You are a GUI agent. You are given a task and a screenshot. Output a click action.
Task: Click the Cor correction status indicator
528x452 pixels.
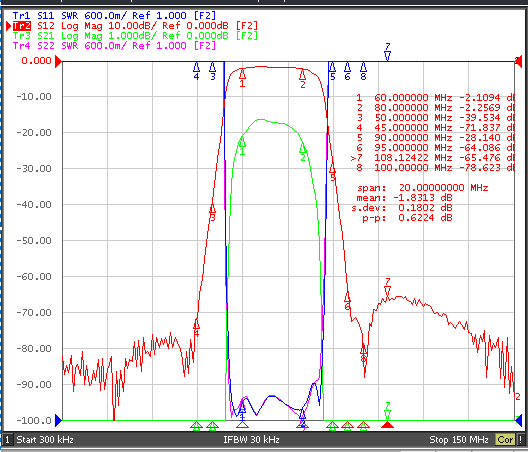click(x=505, y=440)
